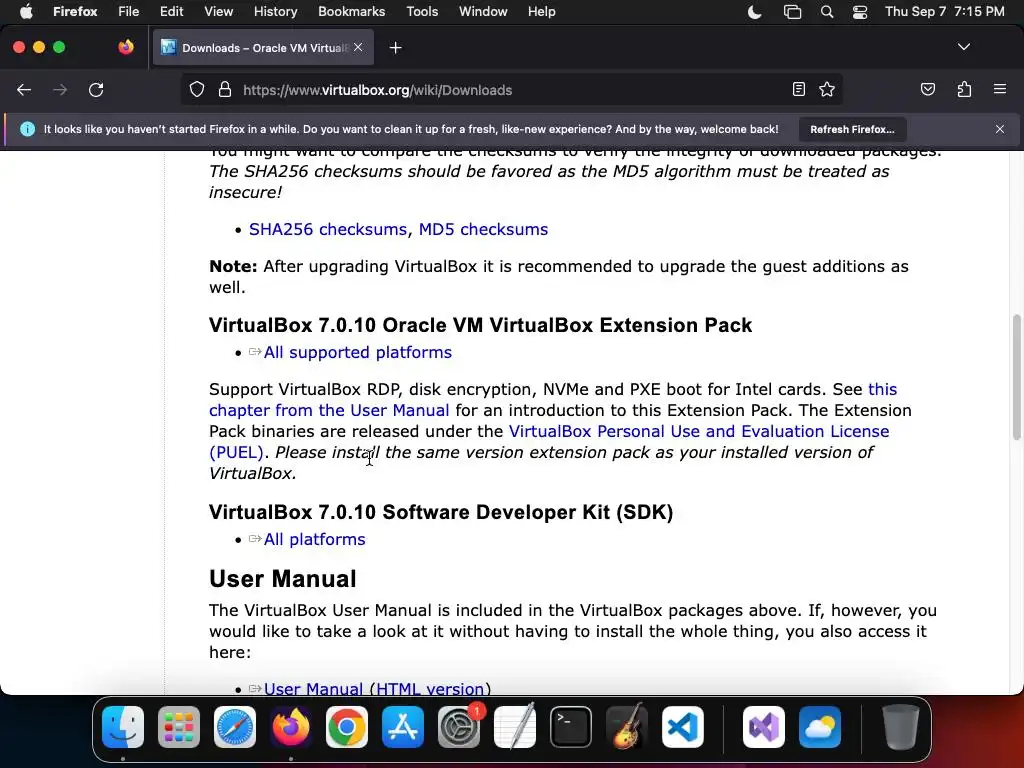Open a new tab with plus icon
The image size is (1024, 768).
[395, 48]
